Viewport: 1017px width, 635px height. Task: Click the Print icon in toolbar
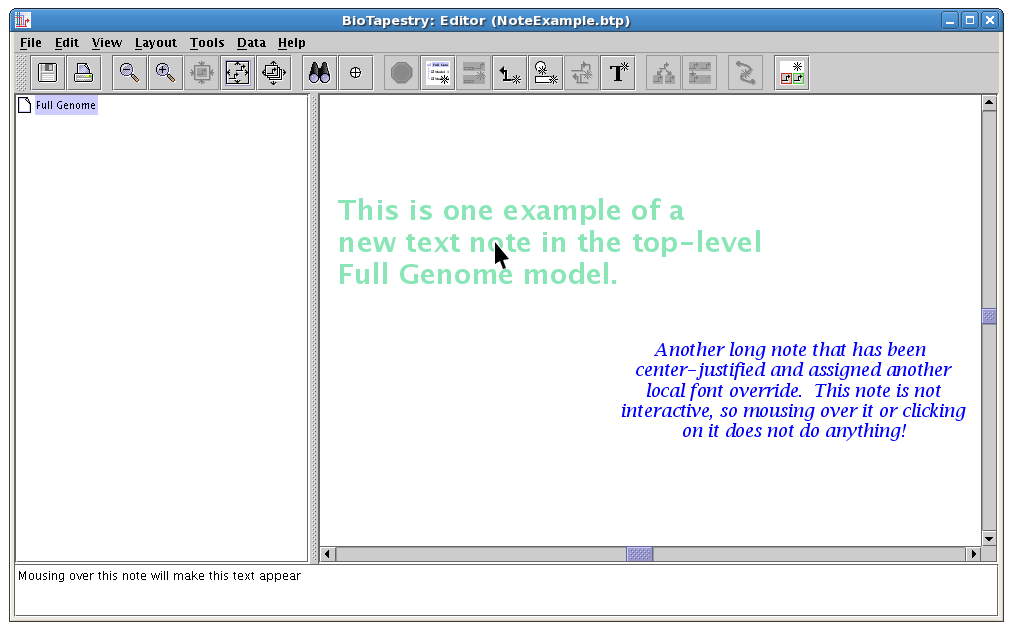pos(83,73)
